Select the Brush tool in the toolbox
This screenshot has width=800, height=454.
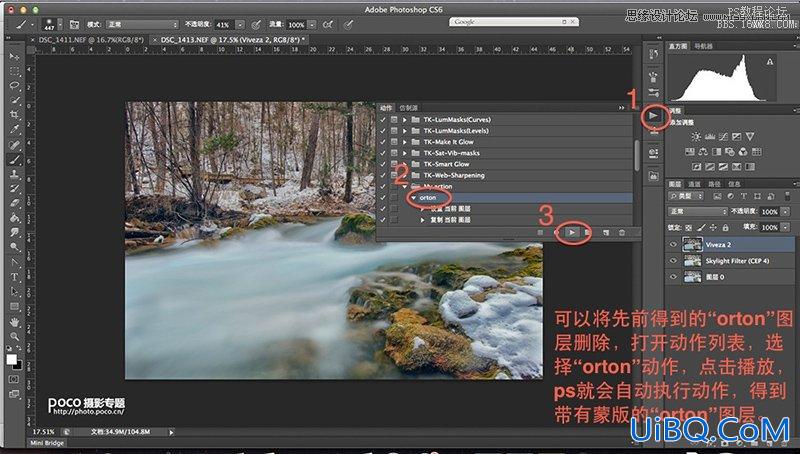coord(14,159)
